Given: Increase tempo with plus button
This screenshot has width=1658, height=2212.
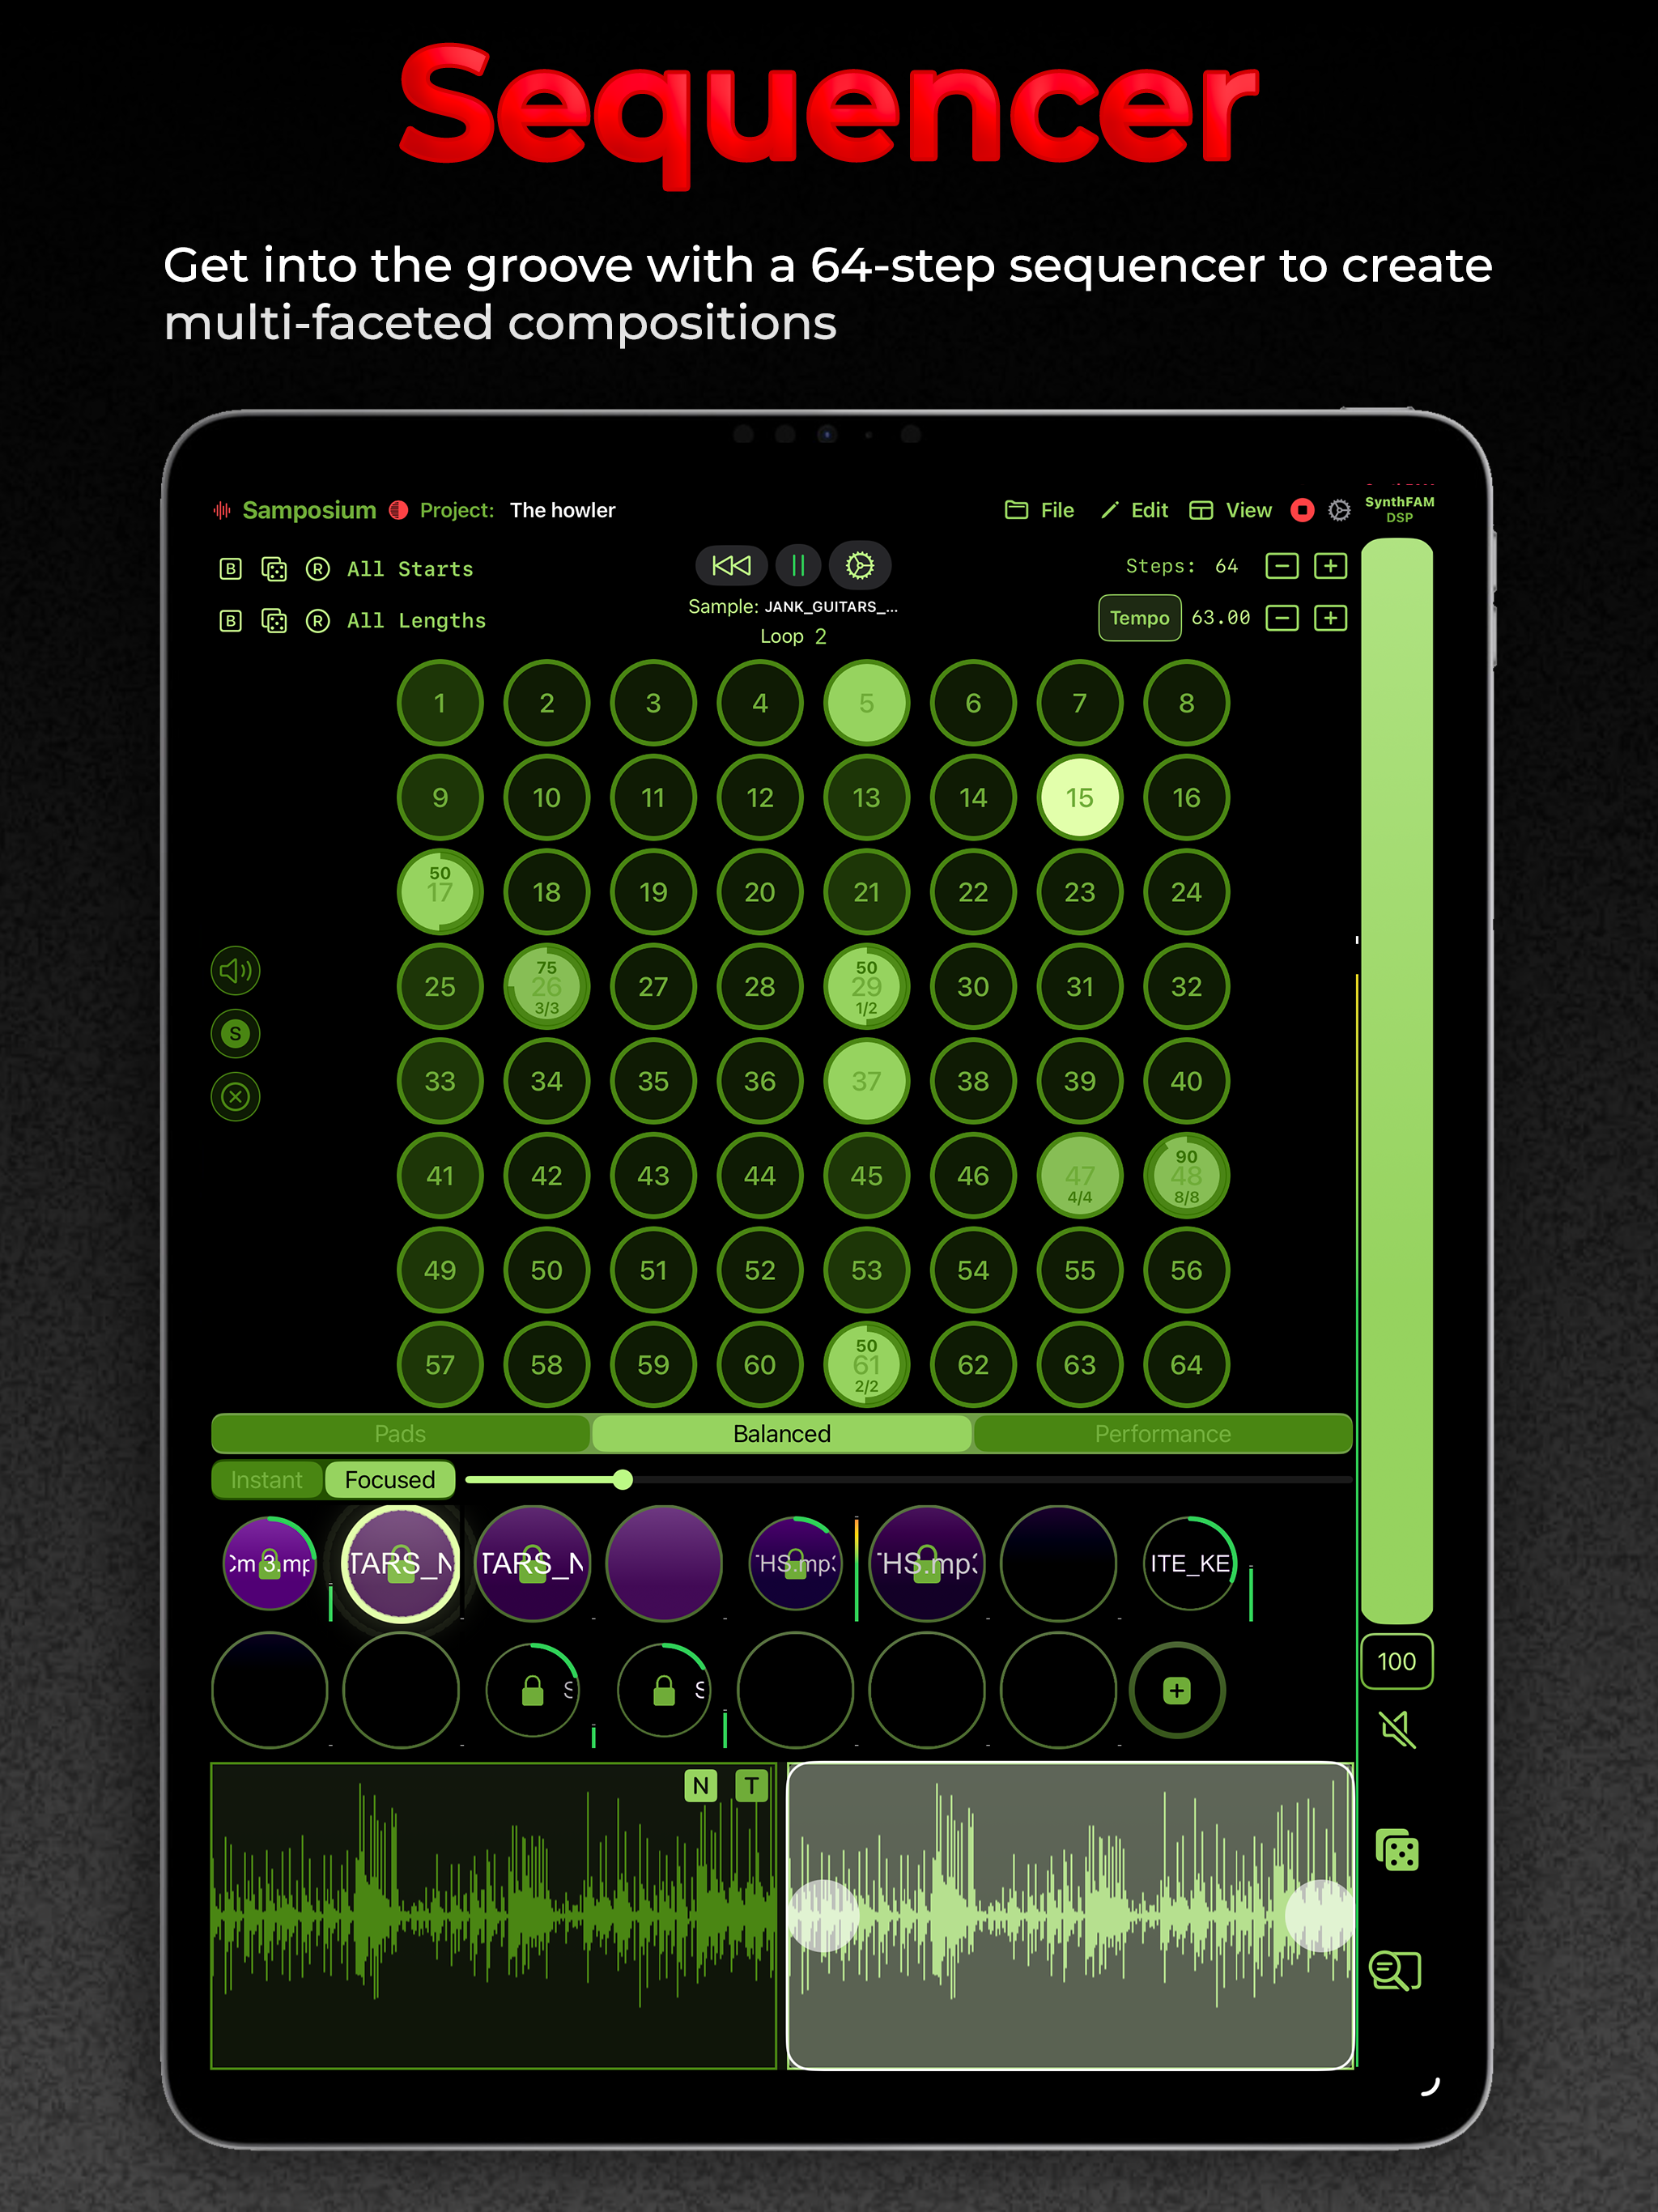Looking at the screenshot, I should pos(1330,618).
